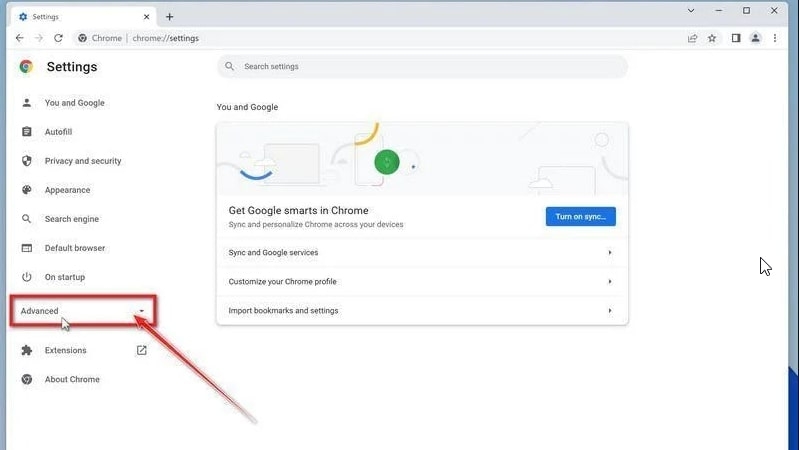Click 'Get Google smarts in Chrome' heading
The width and height of the screenshot is (799, 450).
tap(299, 210)
